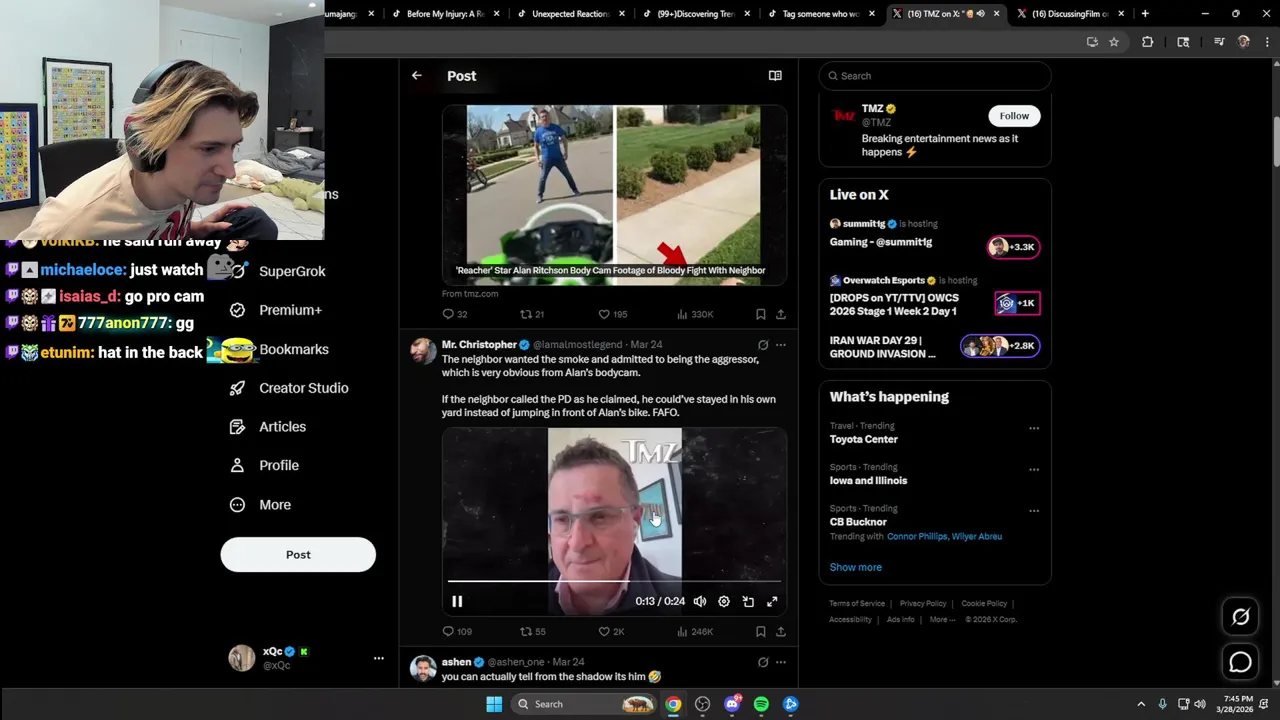
Task: Bookmark the TMZ post with 330K views
Action: (761, 314)
